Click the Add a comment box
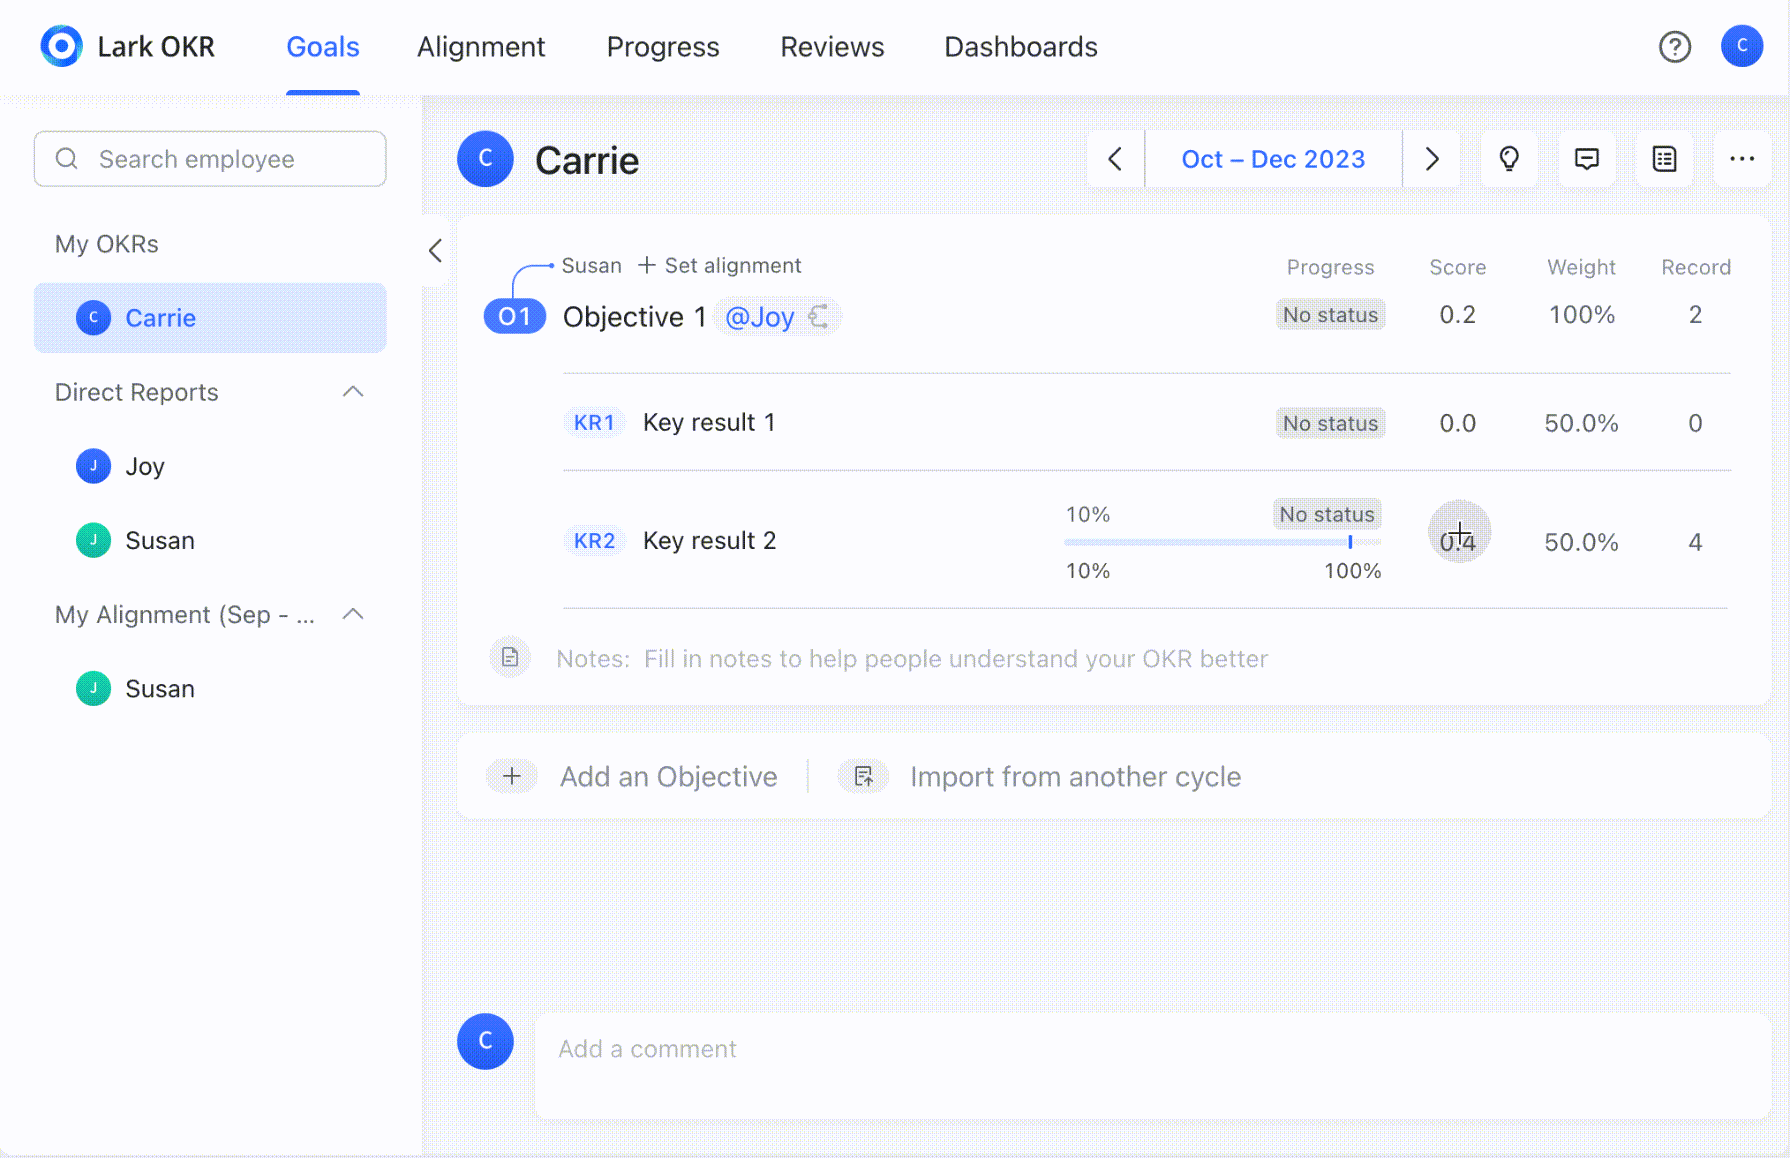 pos(1153,1066)
